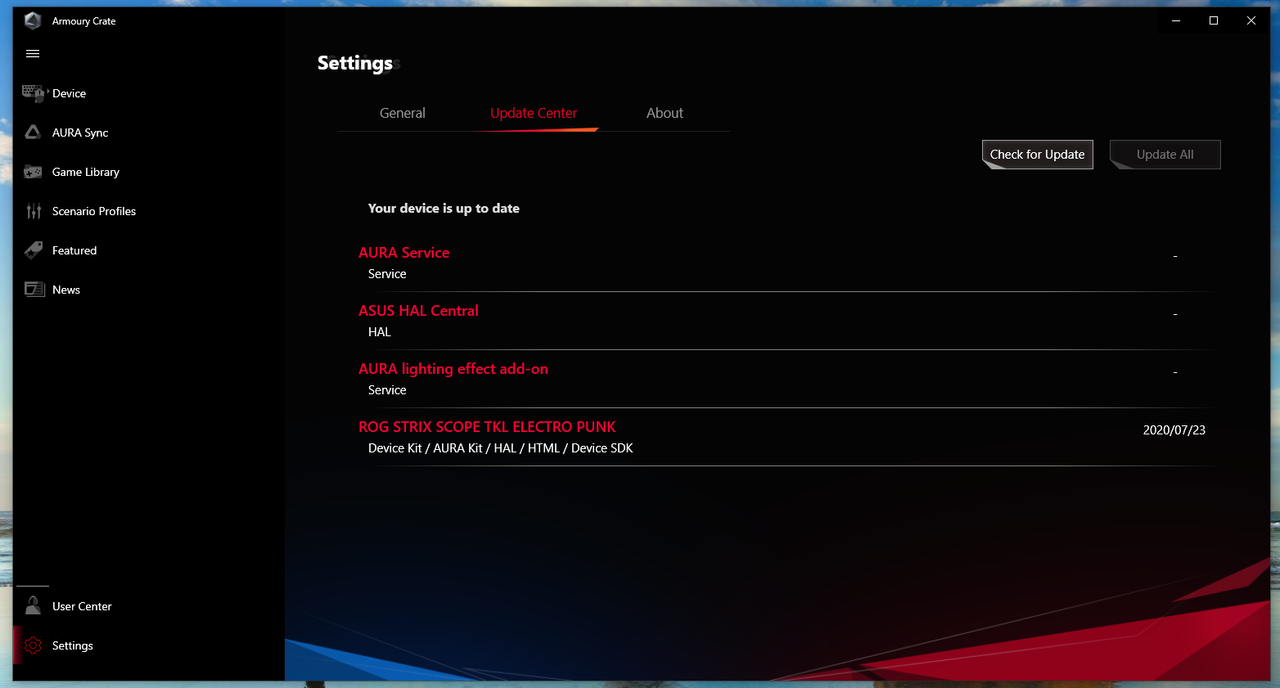Click the News icon in sidebar
The width and height of the screenshot is (1280, 688).
click(x=33, y=290)
